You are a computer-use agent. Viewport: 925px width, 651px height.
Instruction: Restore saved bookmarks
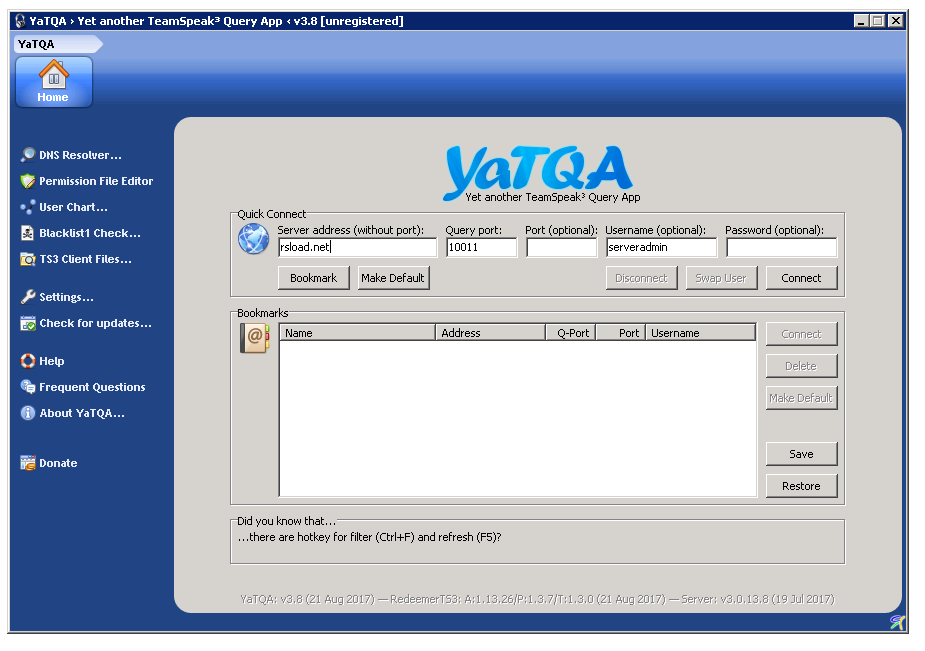[801, 486]
